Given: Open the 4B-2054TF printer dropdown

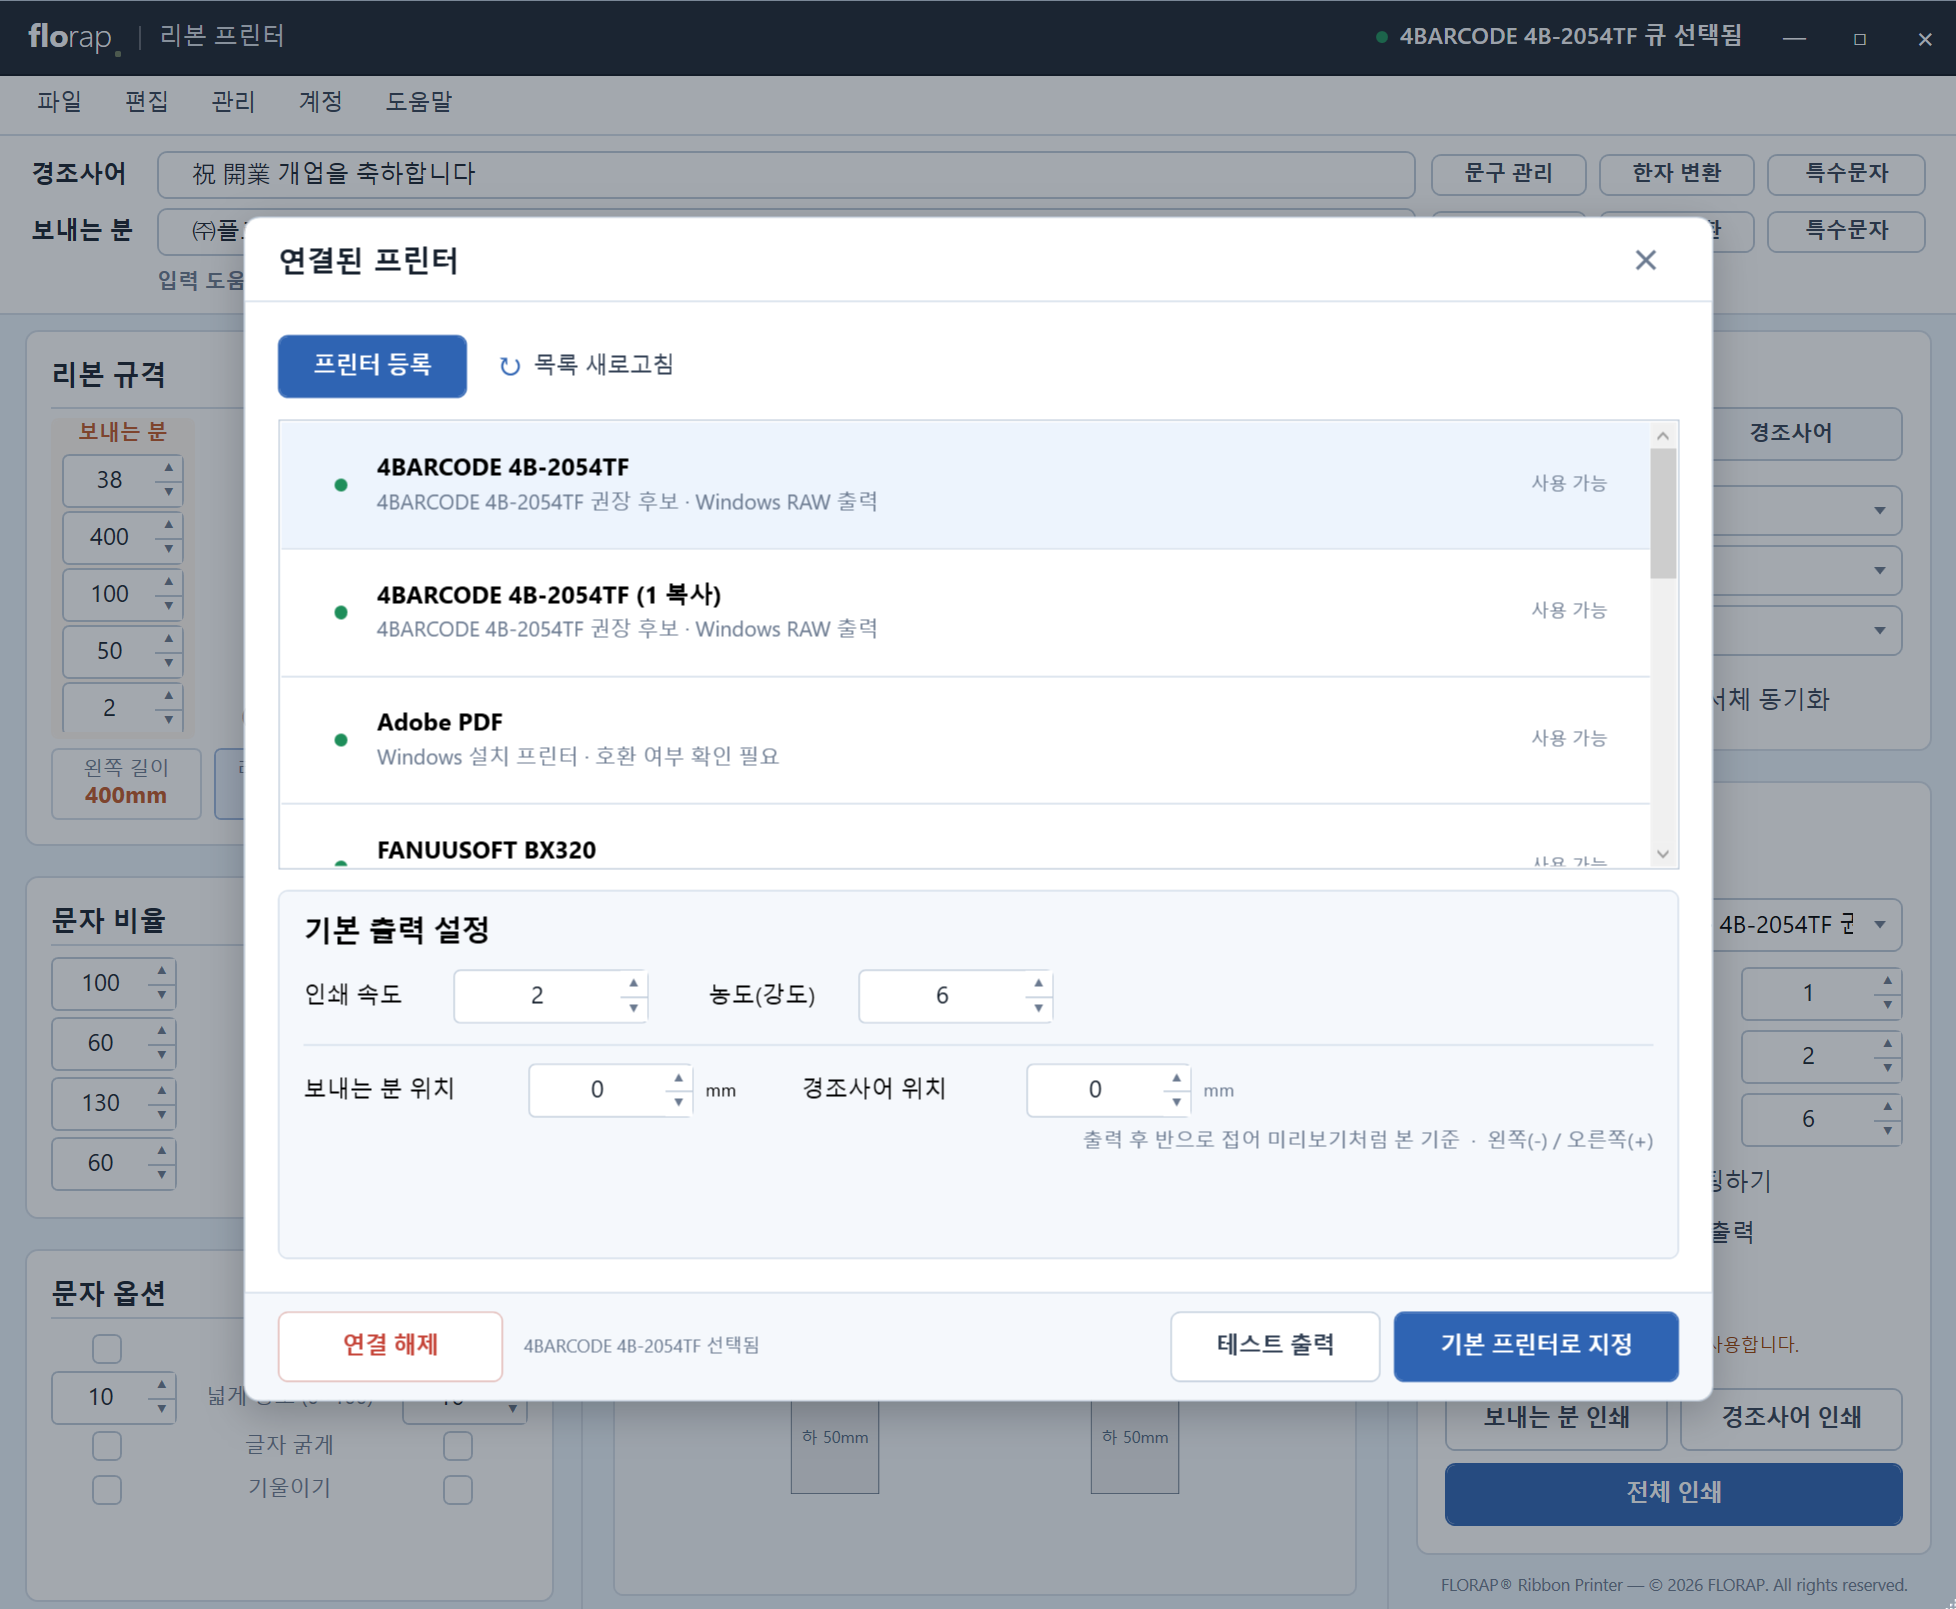Looking at the screenshot, I should click(x=1880, y=925).
